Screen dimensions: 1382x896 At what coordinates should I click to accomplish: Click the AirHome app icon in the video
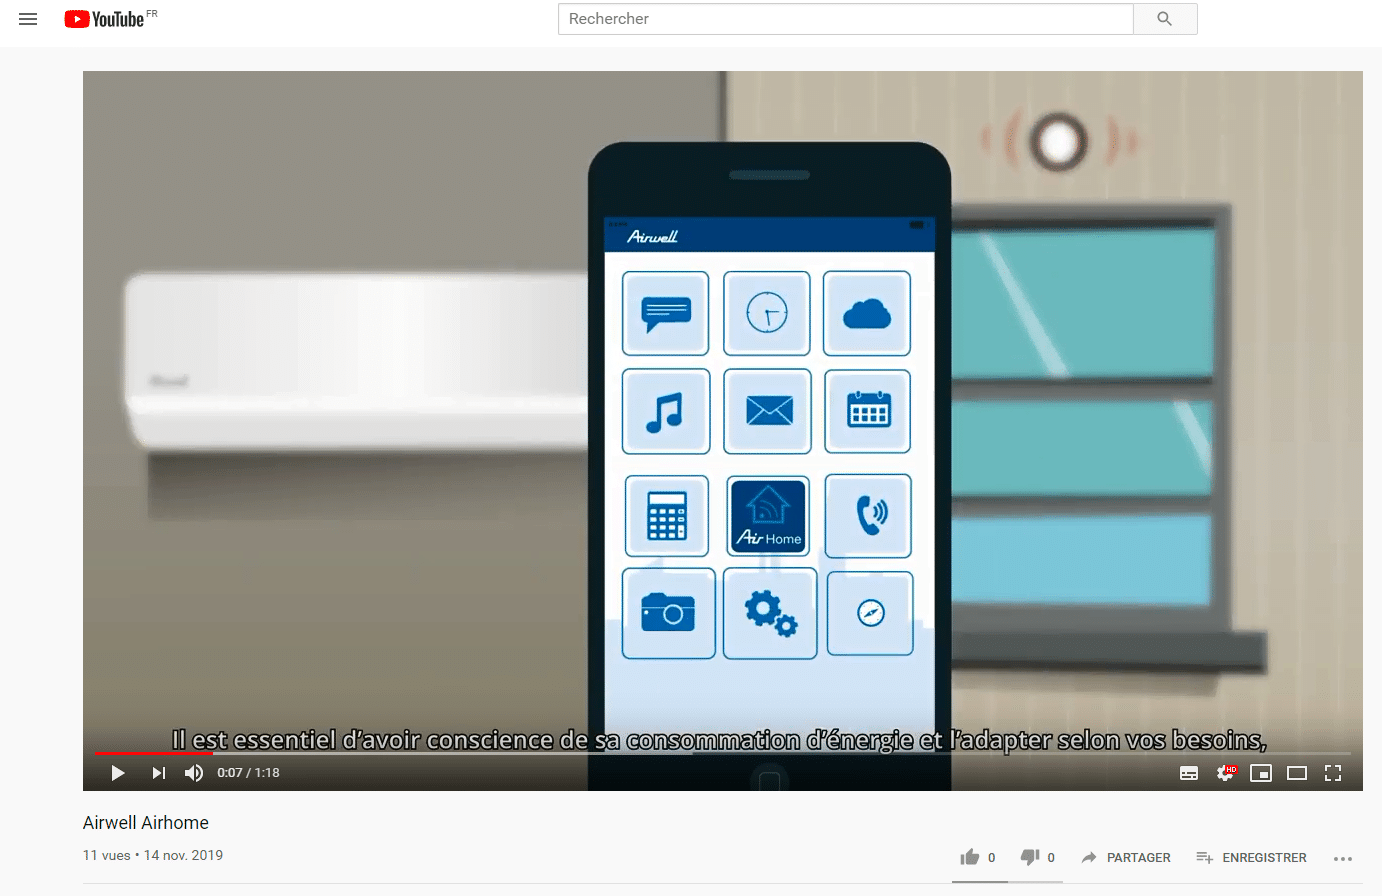768,516
